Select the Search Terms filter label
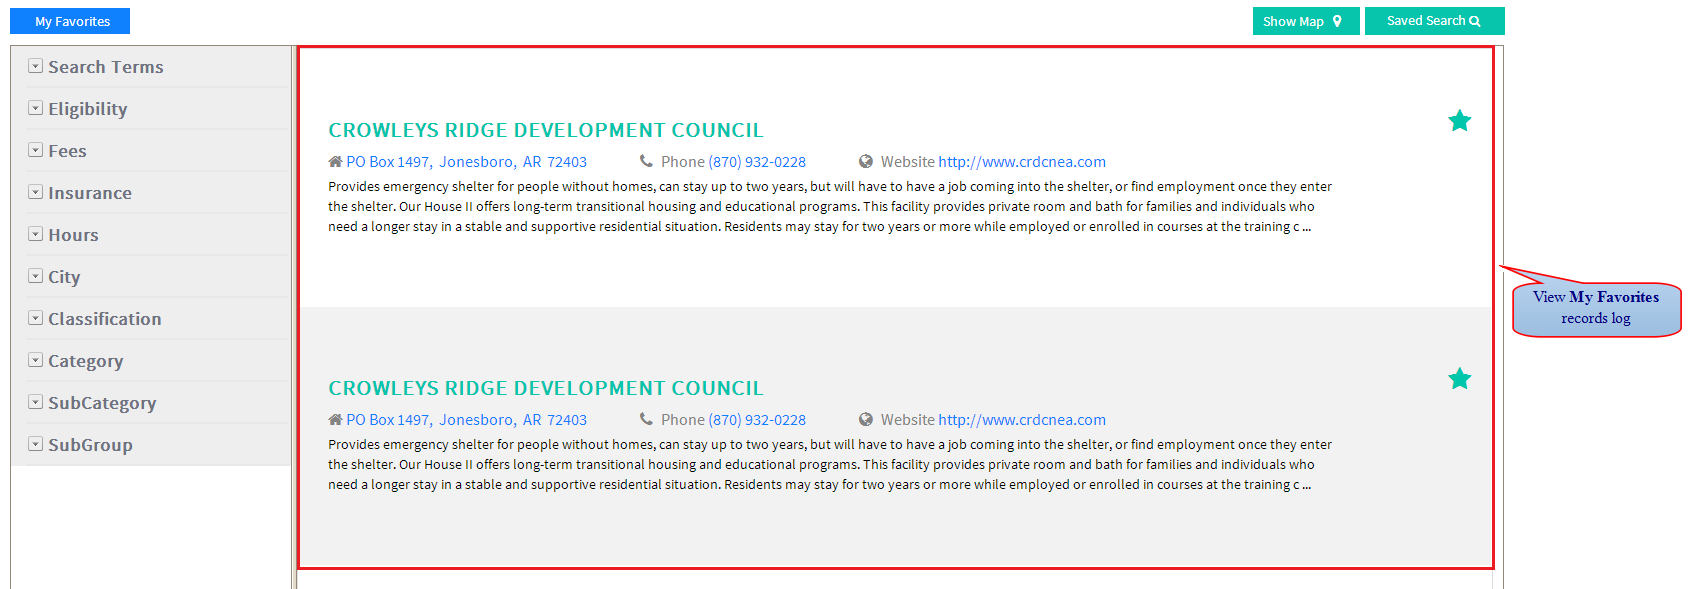The width and height of the screenshot is (1697, 589). (x=106, y=67)
